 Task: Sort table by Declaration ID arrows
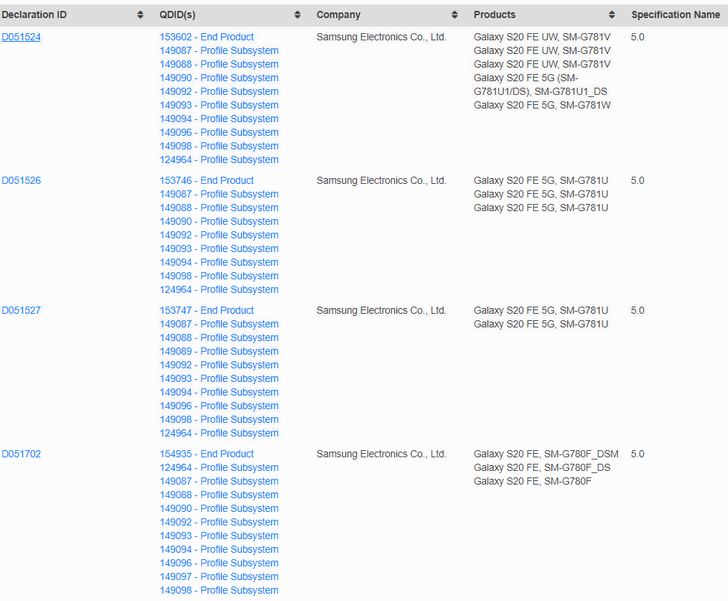[140, 15]
